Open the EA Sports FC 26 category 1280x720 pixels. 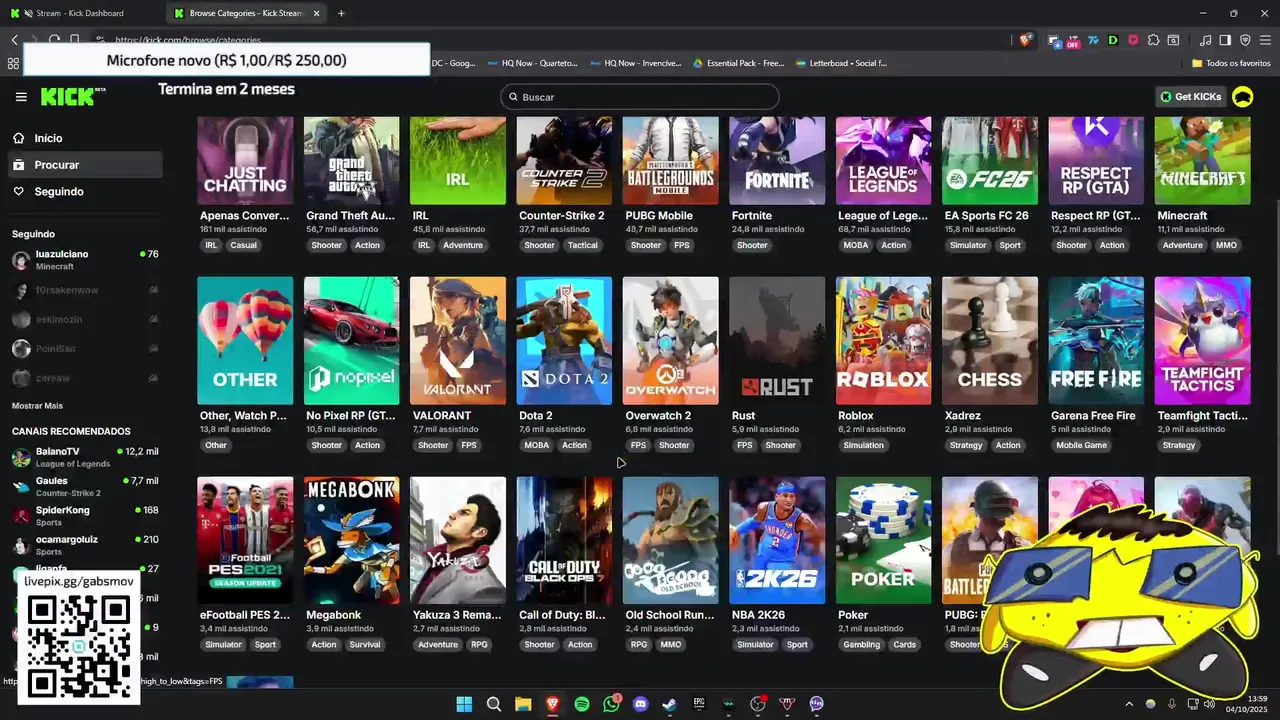click(990, 160)
